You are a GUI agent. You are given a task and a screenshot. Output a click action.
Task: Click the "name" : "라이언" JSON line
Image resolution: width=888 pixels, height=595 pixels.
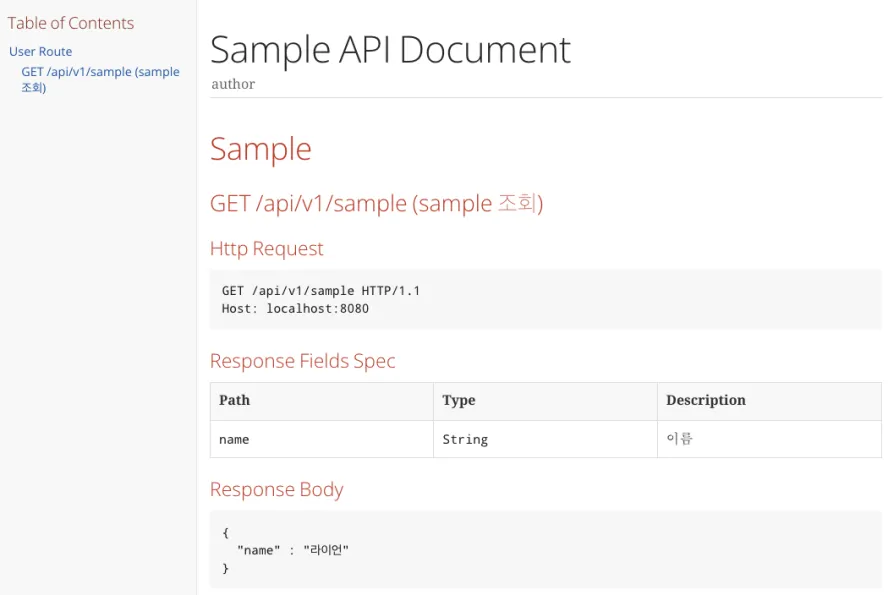click(x=293, y=550)
